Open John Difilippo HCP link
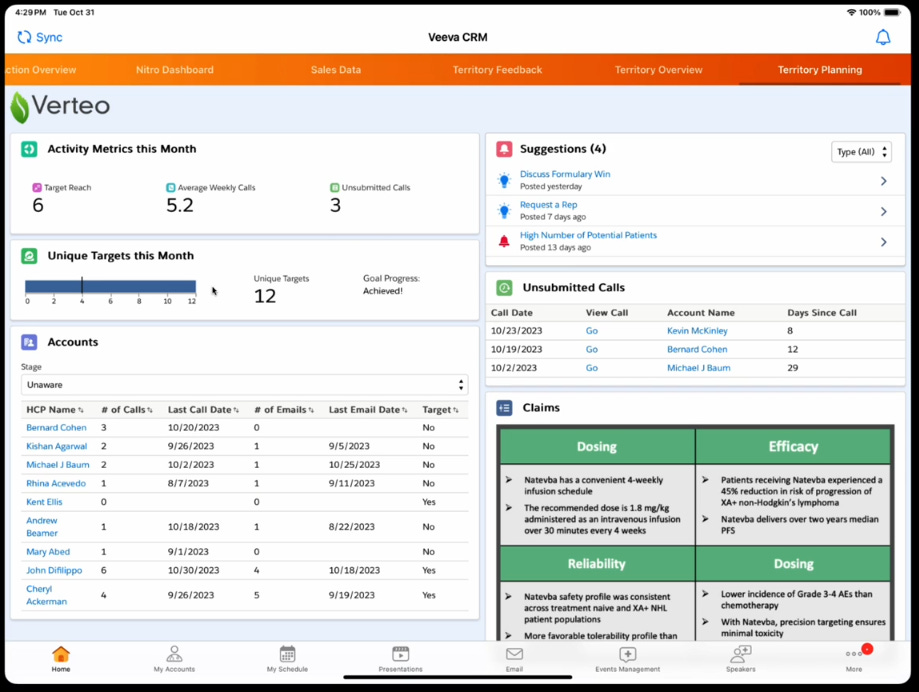Screen dimensions: 919x692 [54, 571]
